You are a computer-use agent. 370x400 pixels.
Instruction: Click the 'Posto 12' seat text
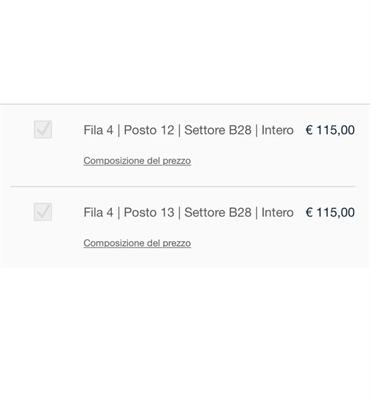(x=149, y=130)
